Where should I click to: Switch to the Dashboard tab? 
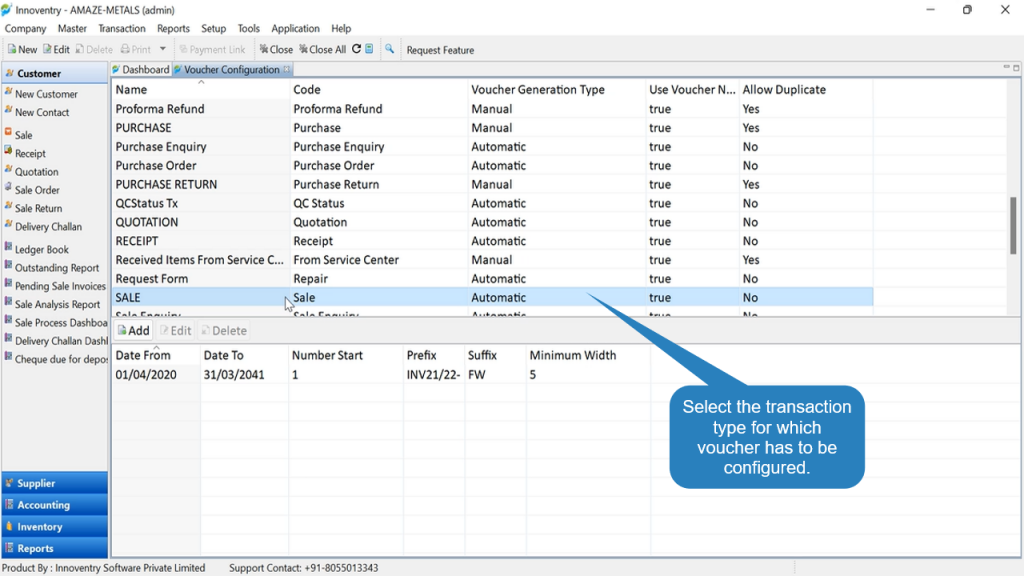pyautogui.click(x=140, y=69)
